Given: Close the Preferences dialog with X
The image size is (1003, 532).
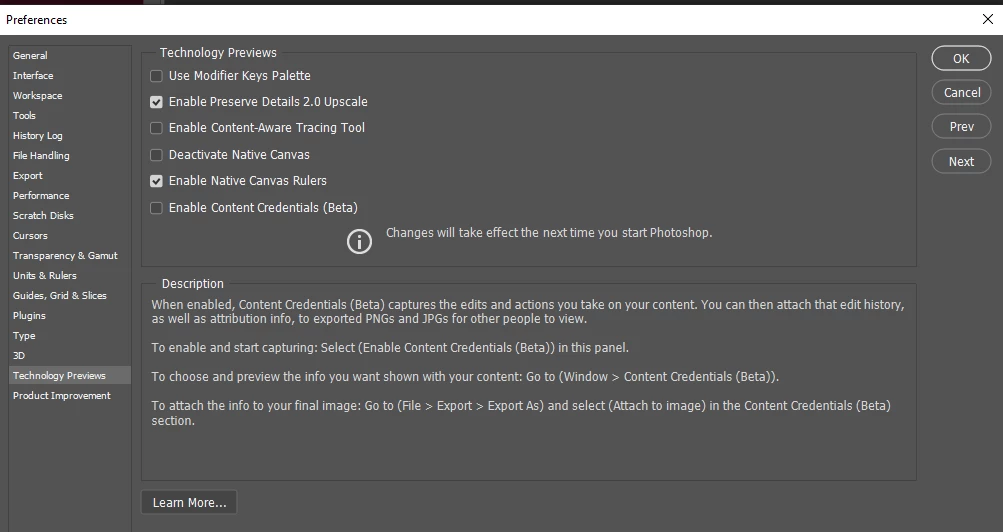Looking at the screenshot, I should pyautogui.click(x=988, y=19).
